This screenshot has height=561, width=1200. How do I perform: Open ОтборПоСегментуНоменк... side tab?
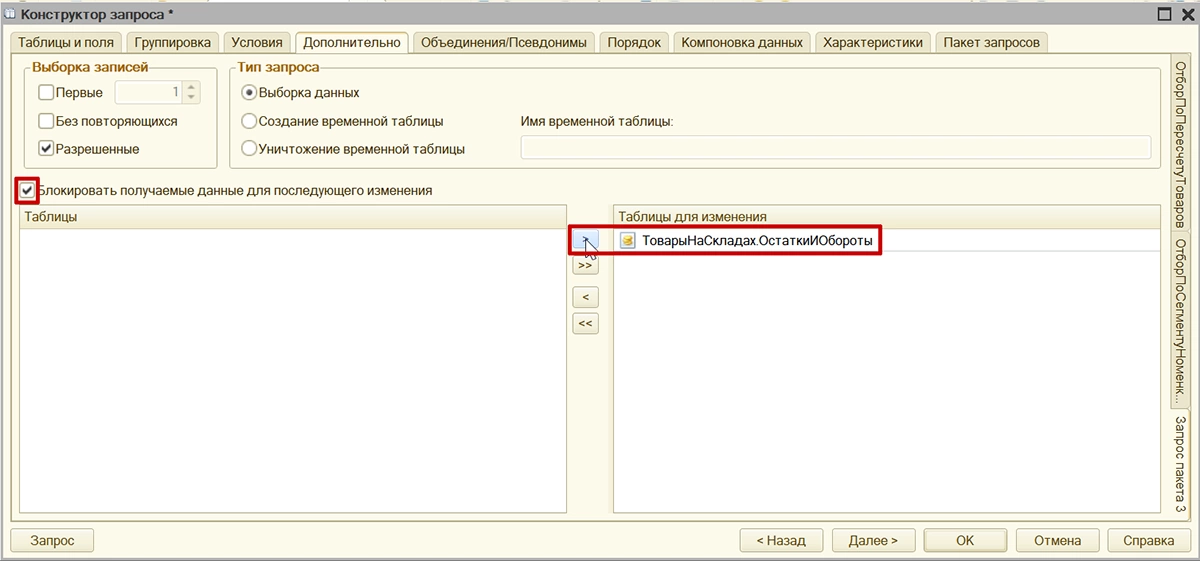1180,320
